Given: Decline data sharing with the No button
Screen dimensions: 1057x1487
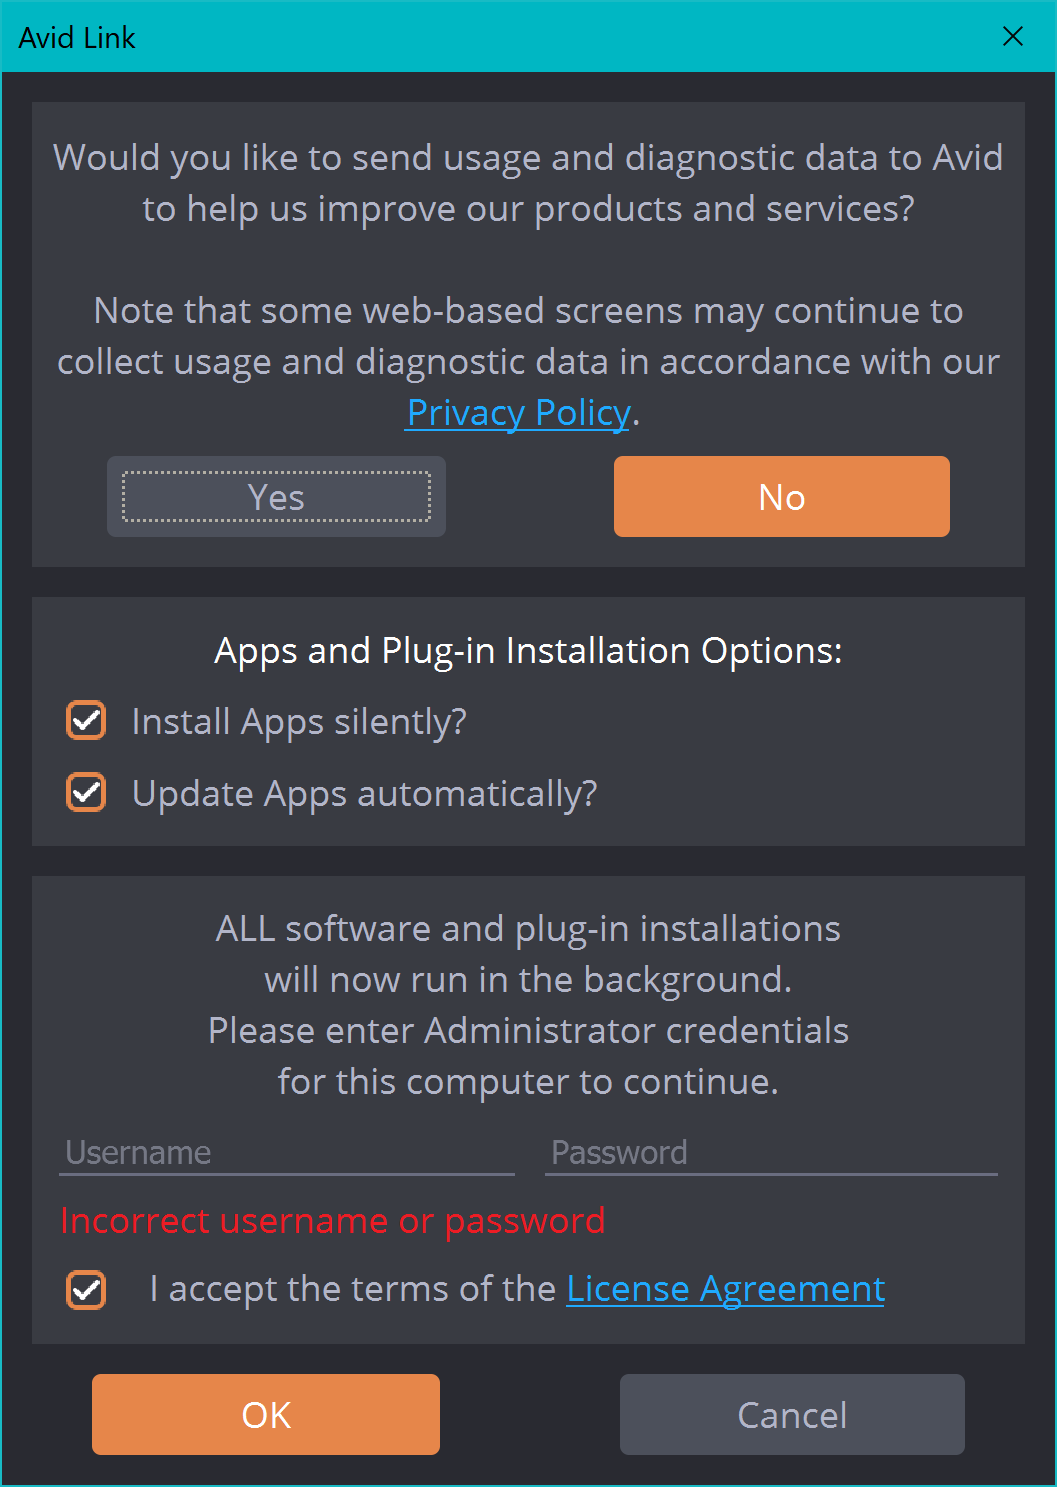Looking at the screenshot, I should pos(781,497).
